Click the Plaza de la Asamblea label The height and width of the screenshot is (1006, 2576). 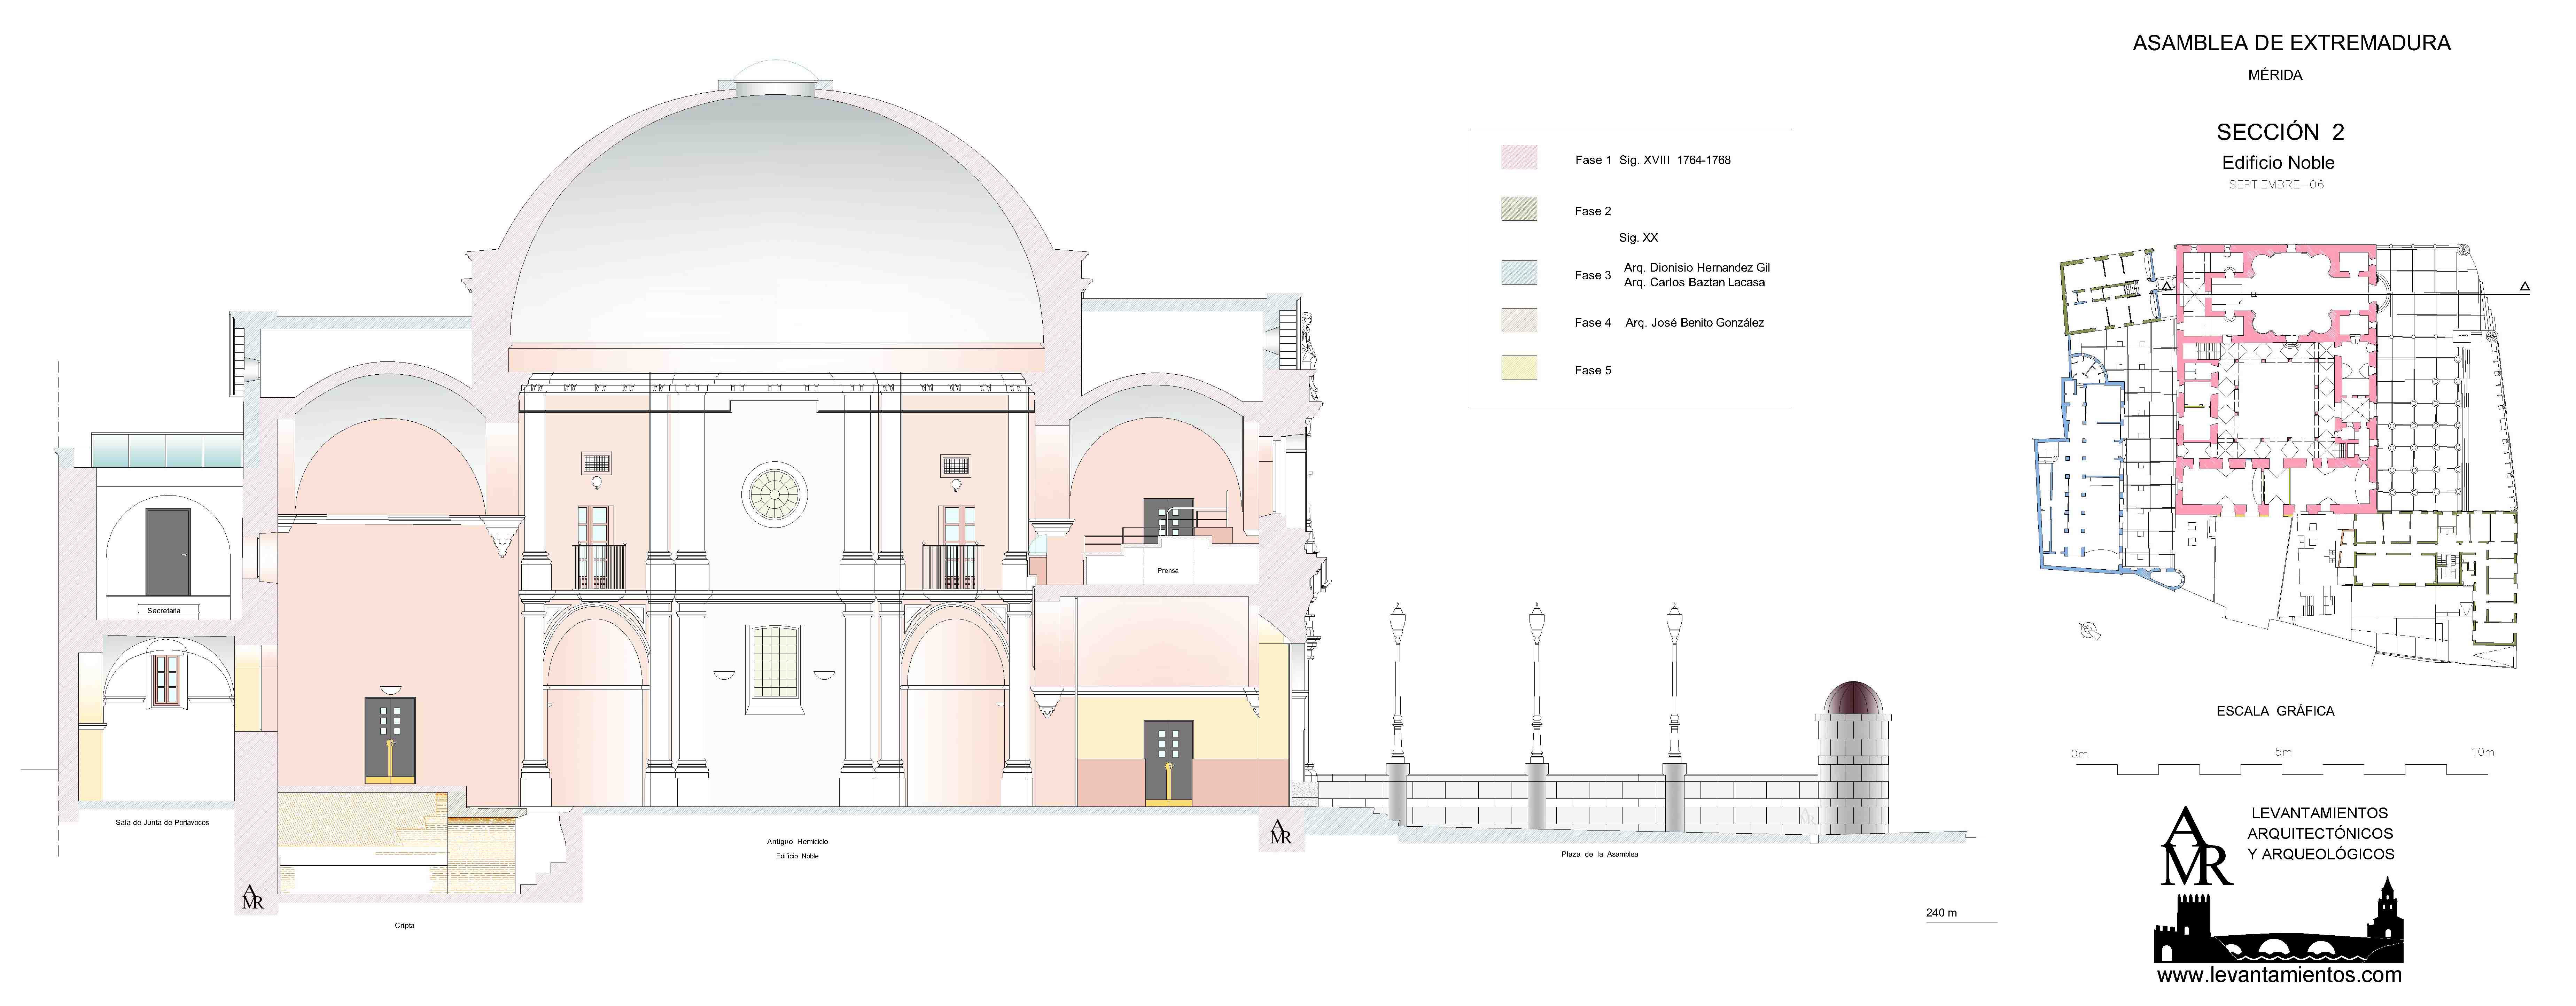(x=1599, y=854)
